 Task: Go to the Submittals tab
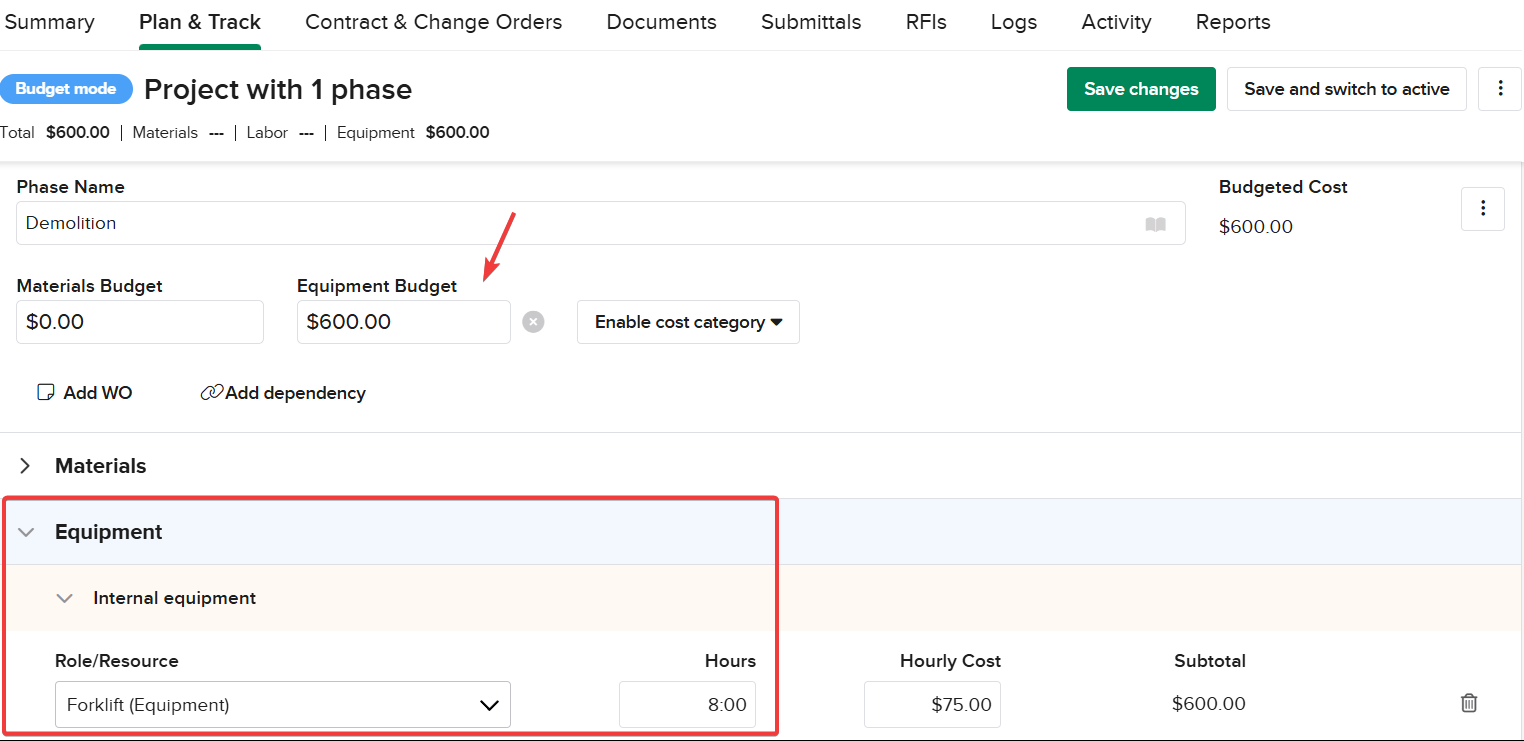[x=810, y=22]
